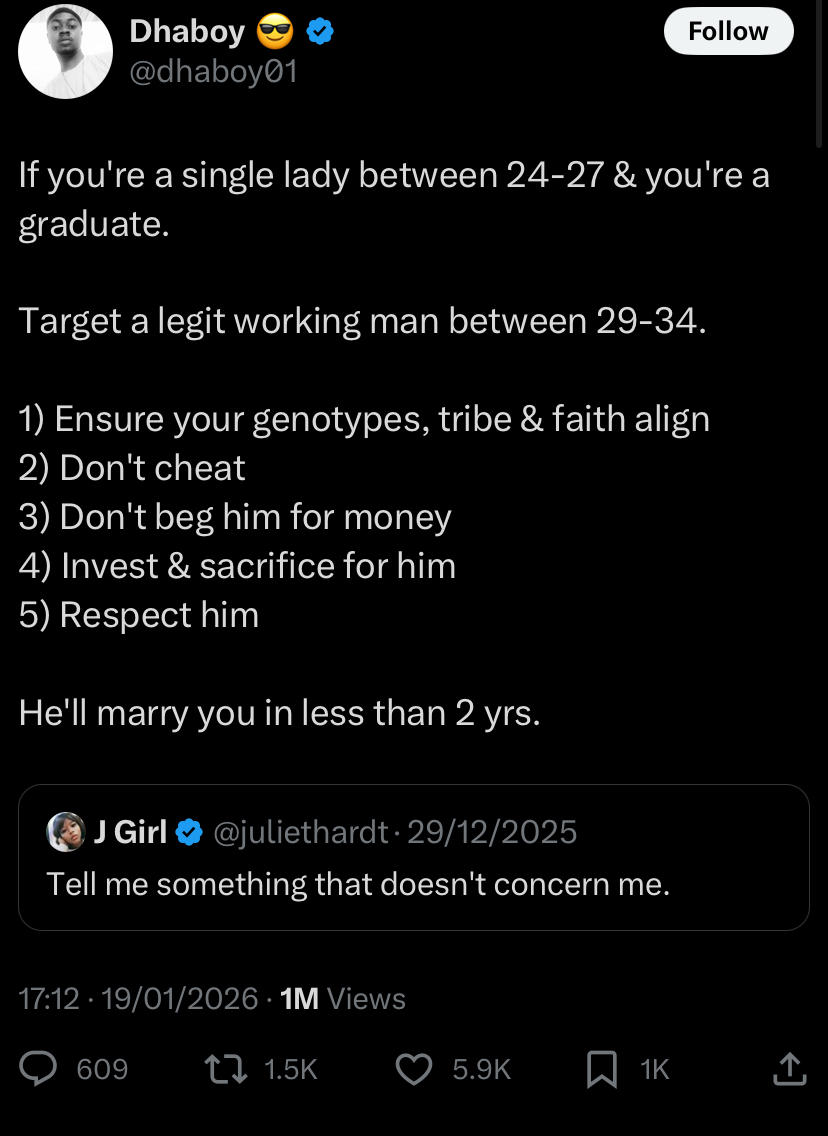The height and width of the screenshot is (1136, 828).
Task: Open Dhaboy's profile picture
Action: pos(65,50)
